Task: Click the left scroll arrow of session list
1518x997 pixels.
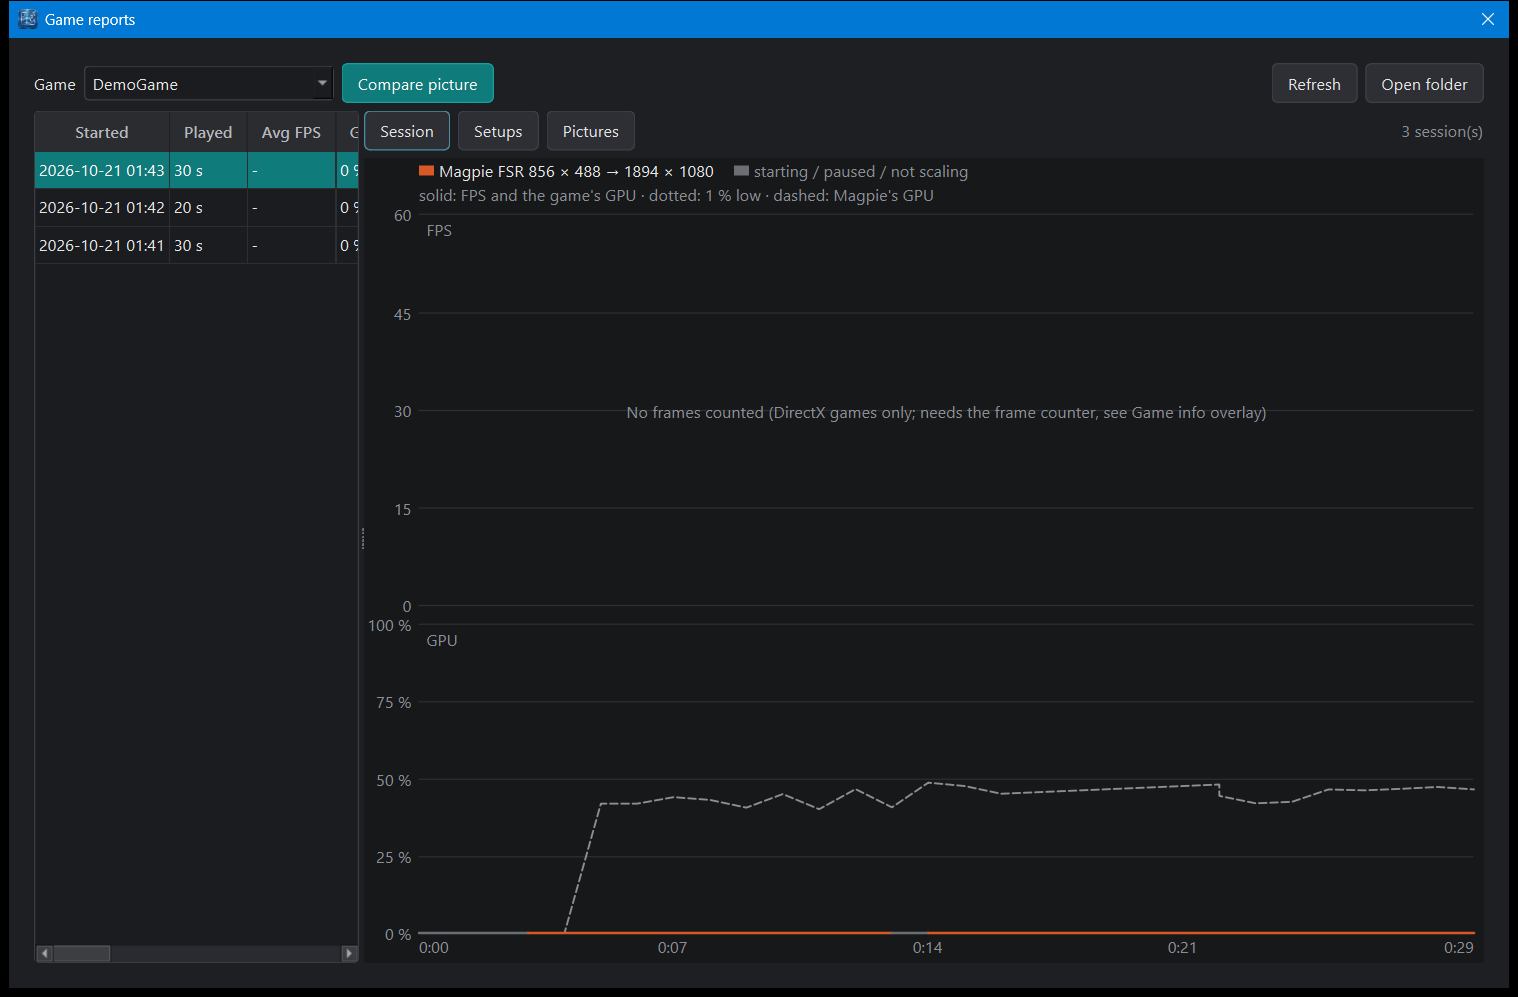Action: point(44,954)
